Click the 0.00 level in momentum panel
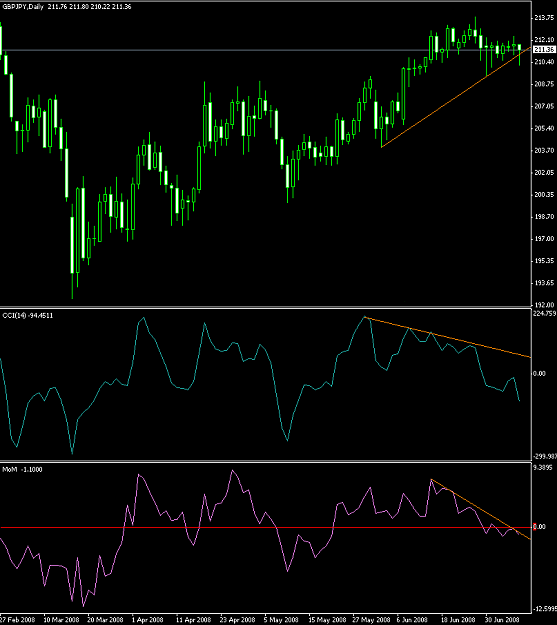The width and height of the screenshot is (557, 625). (x=539, y=527)
